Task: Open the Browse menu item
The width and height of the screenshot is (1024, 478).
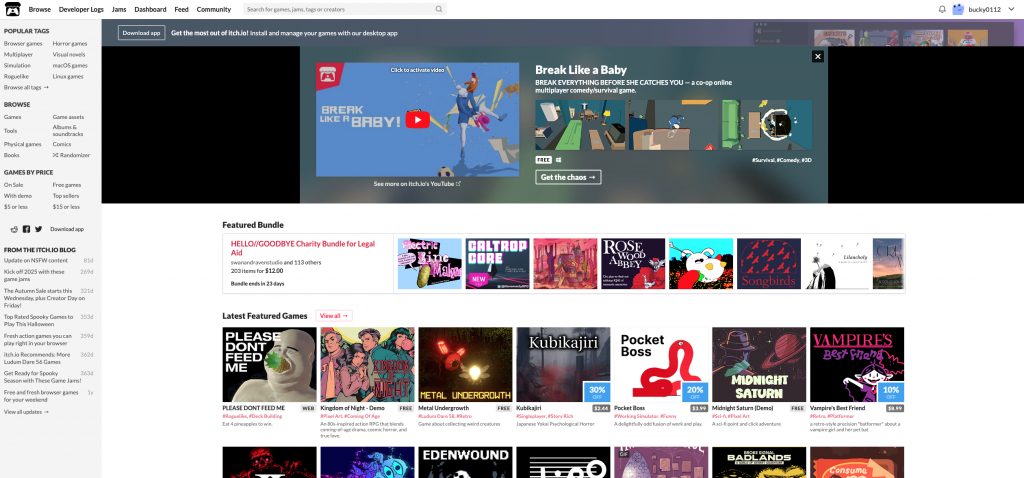Action: [x=40, y=9]
